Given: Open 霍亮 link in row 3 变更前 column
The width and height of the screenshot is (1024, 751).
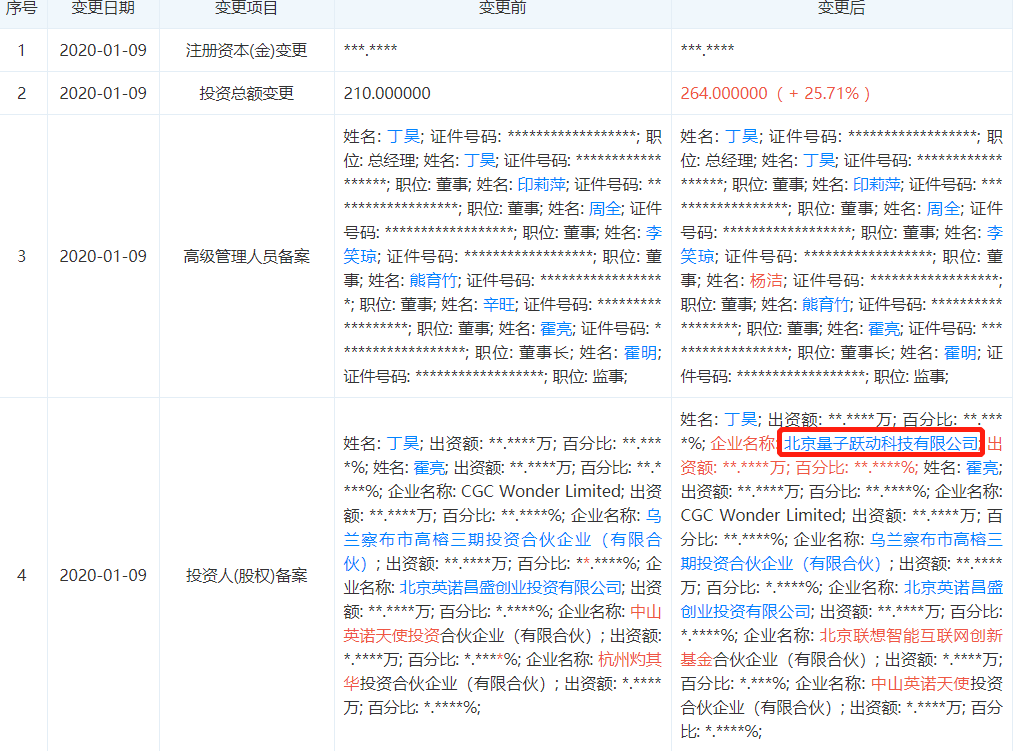Looking at the screenshot, I should pos(556,328).
